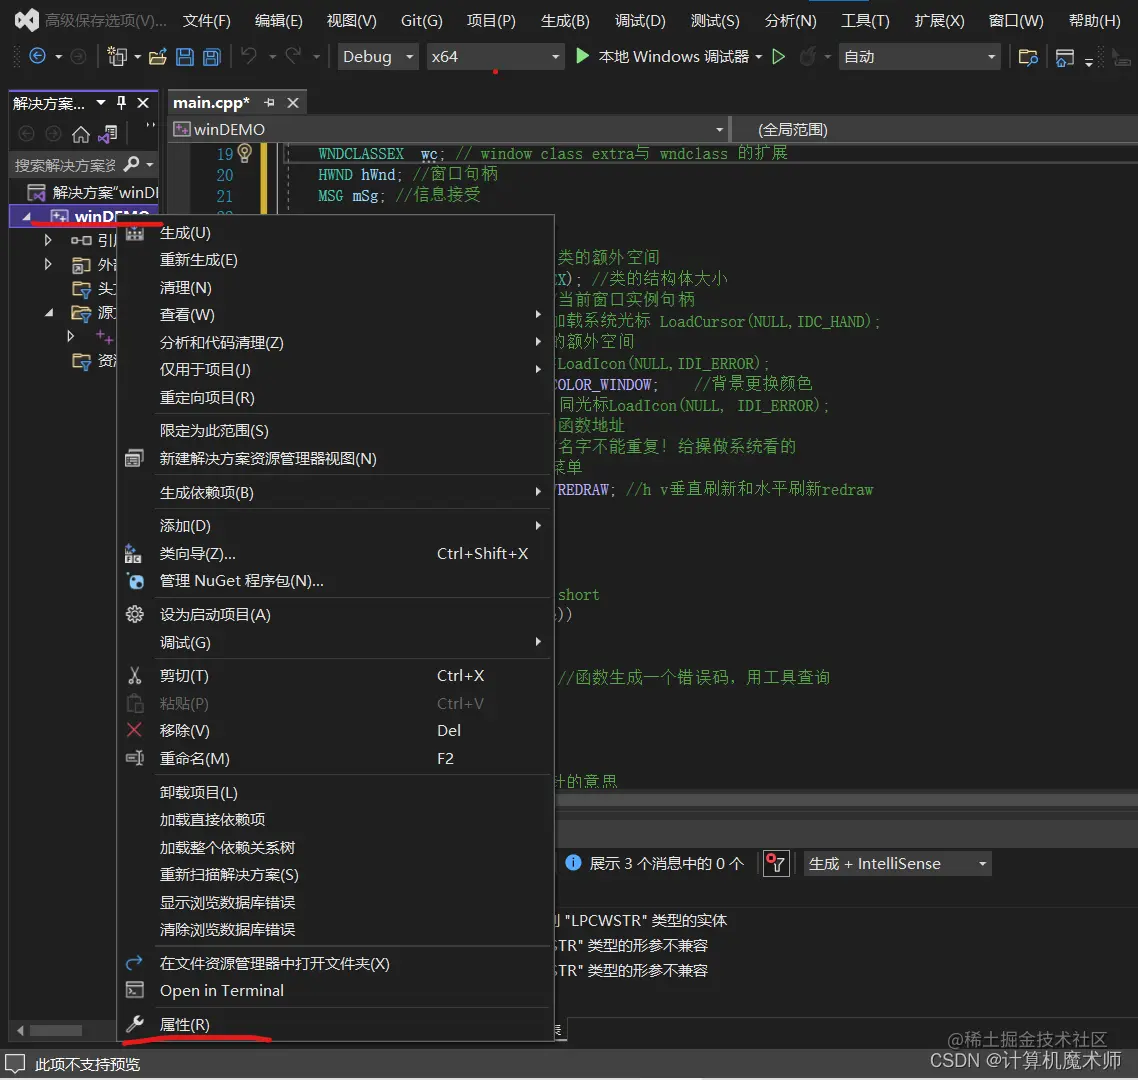This screenshot has width=1138, height=1080.
Task: Open the 生成 + IntelliSense dropdown
Action: [x=897, y=864]
